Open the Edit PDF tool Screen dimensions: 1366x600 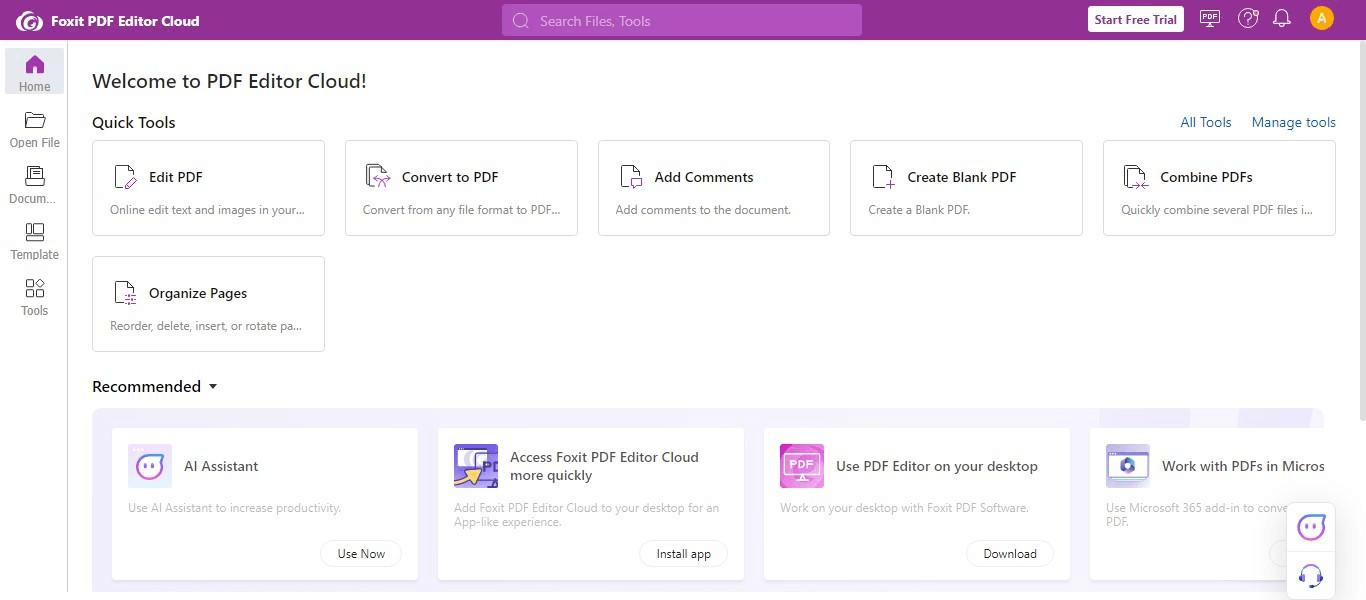coord(208,188)
